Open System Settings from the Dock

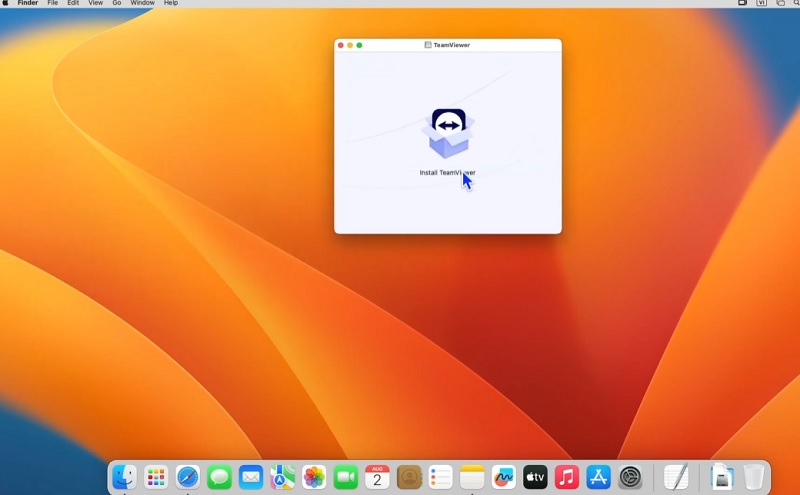pyautogui.click(x=630, y=477)
